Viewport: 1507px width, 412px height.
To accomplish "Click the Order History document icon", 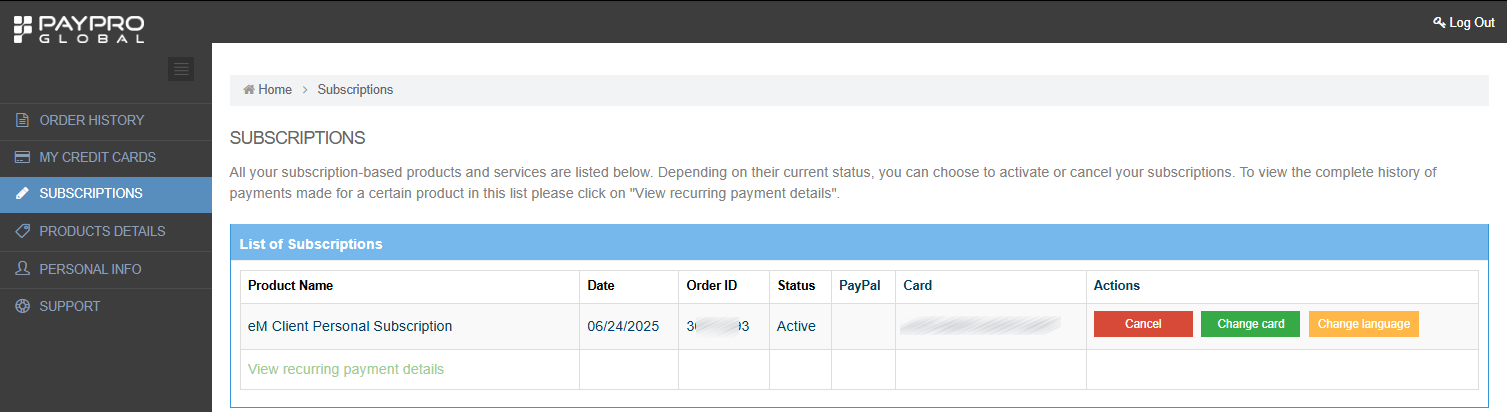I will point(21,121).
